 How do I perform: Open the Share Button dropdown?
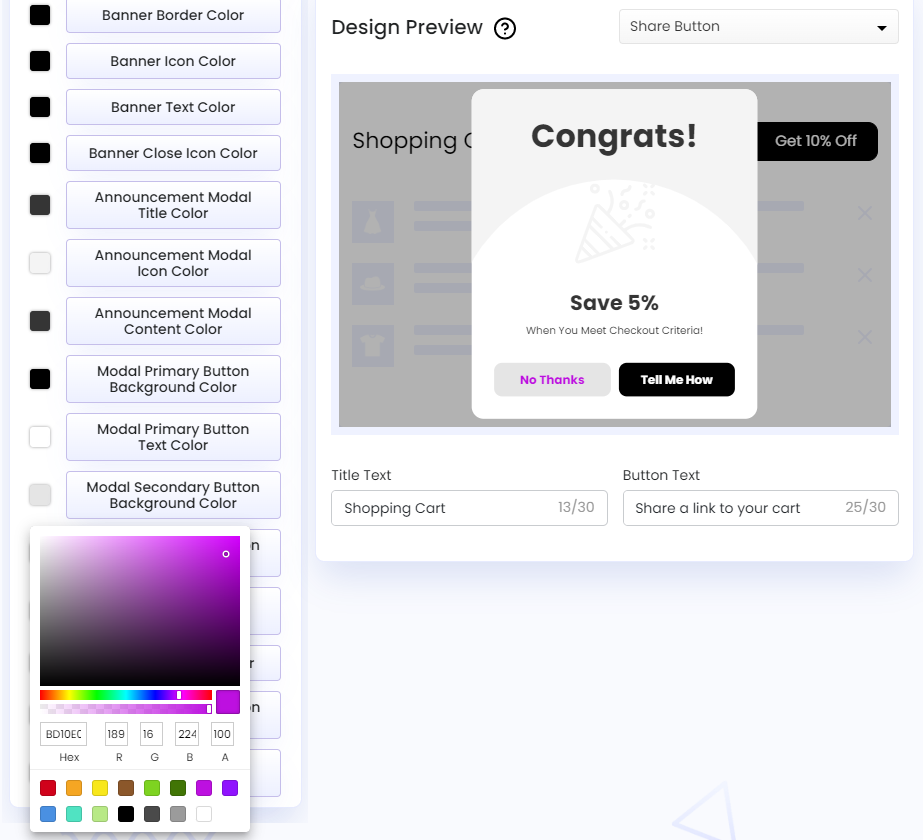[758, 26]
